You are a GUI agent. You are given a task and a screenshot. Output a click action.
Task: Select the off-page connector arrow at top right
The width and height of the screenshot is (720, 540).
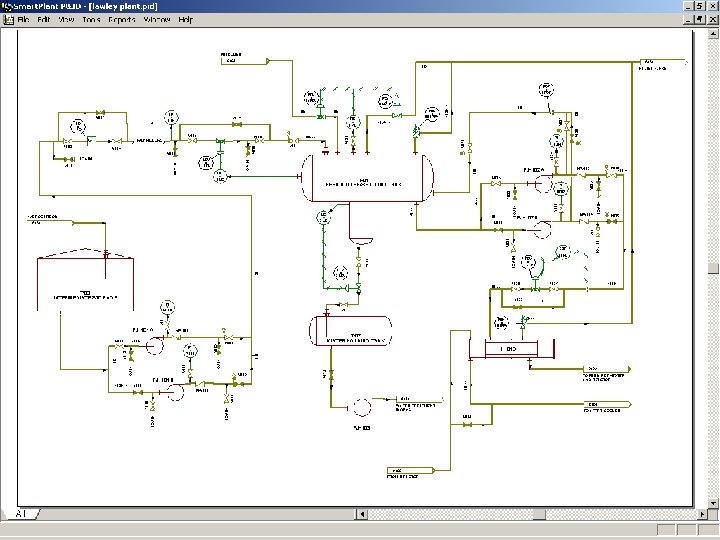click(x=664, y=62)
